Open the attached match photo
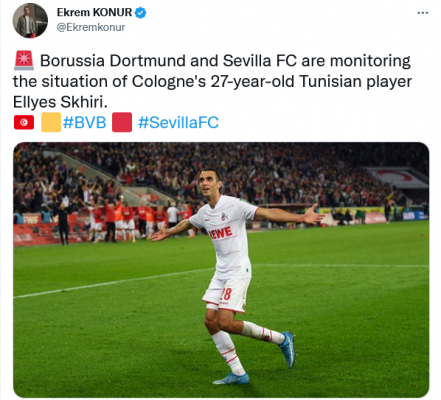This screenshot has width=441, height=400. 221,270
